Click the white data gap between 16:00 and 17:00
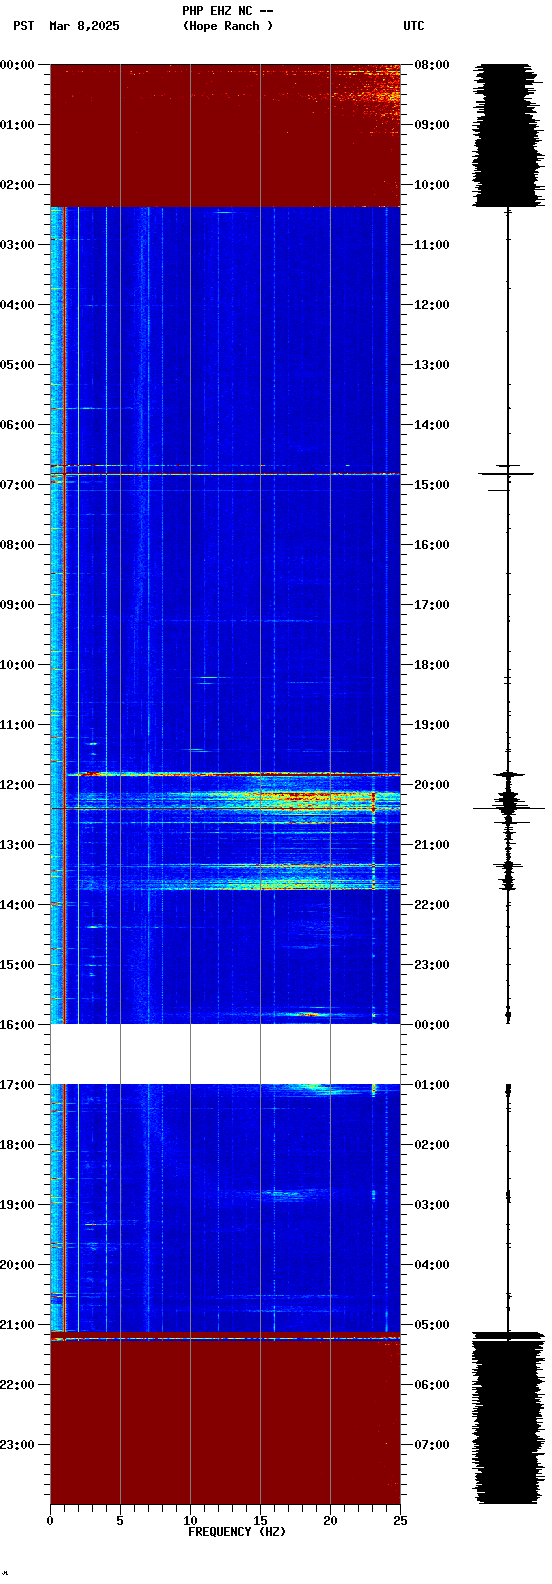This screenshot has width=552, height=1584. pyautogui.click(x=225, y=1054)
